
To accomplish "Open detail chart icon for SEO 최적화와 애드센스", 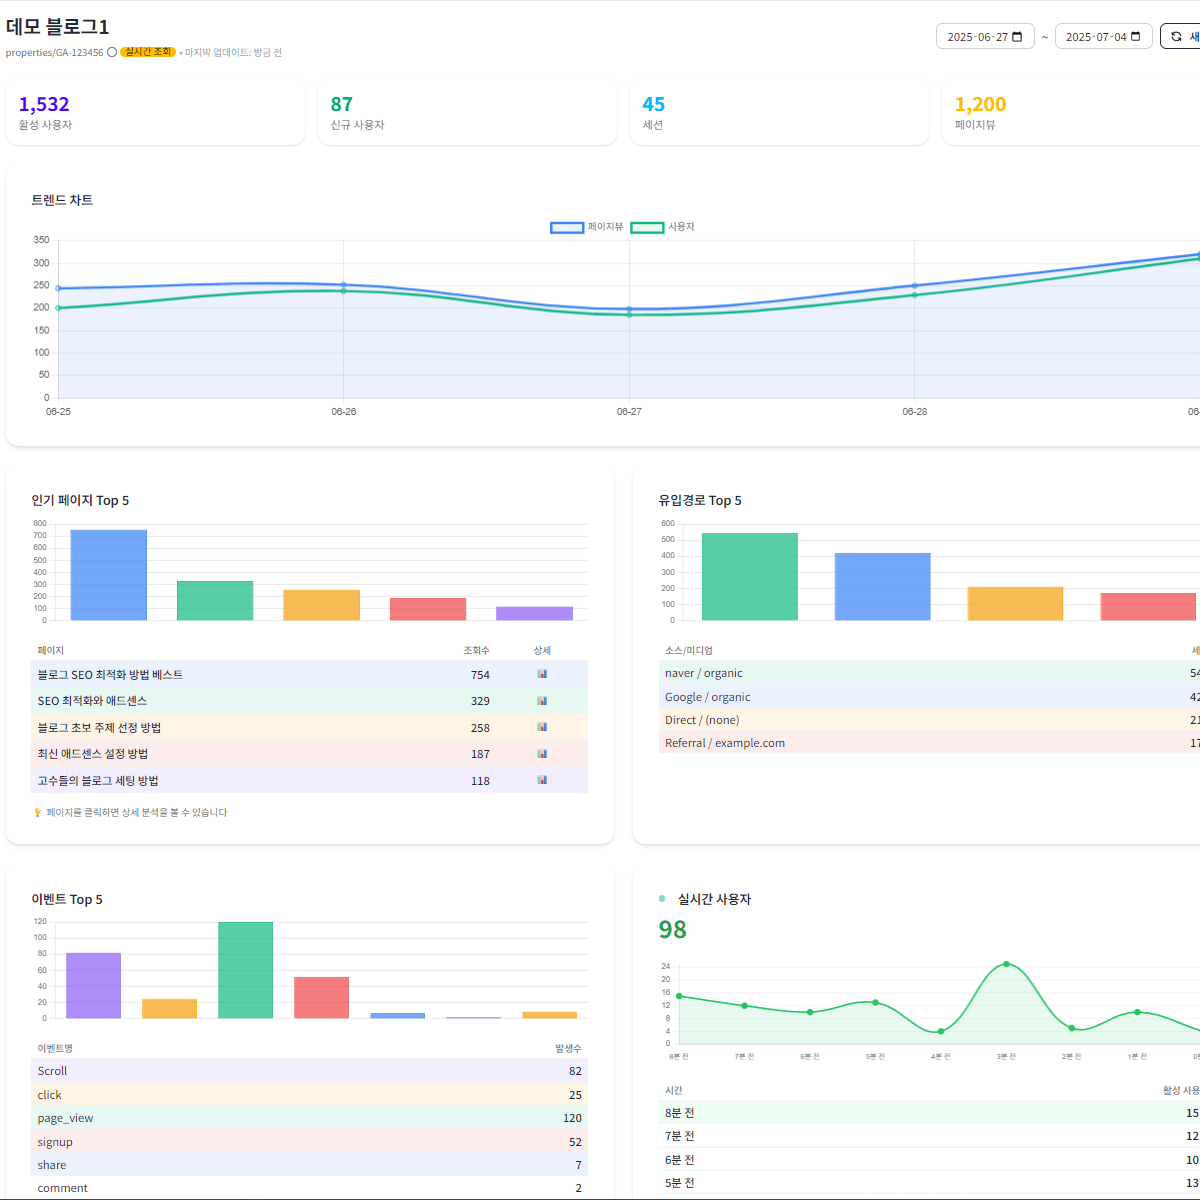I will pos(542,701).
